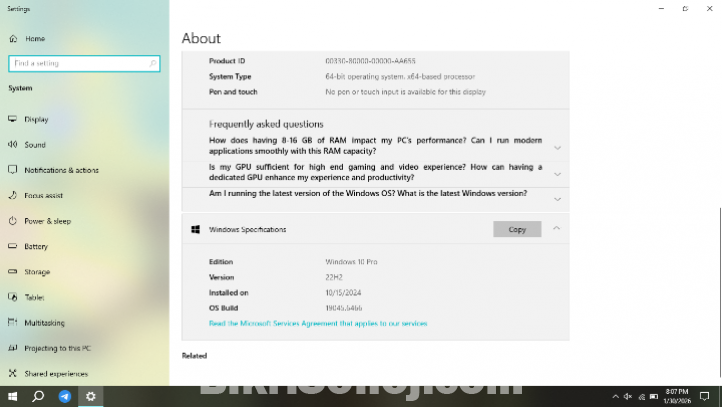The image size is (722, 407).
Task: Click the Copy button for Windows Specifications
Action: 517,229
